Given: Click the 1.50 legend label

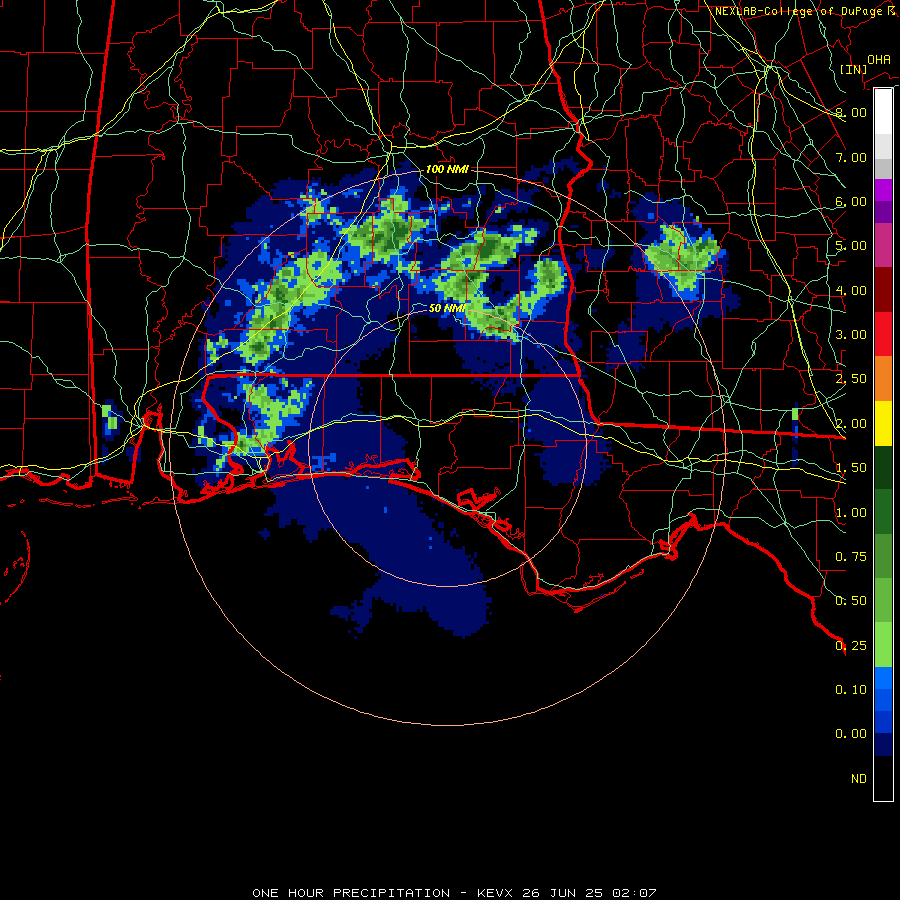Looking at the screenshot, I should [851, 468].
